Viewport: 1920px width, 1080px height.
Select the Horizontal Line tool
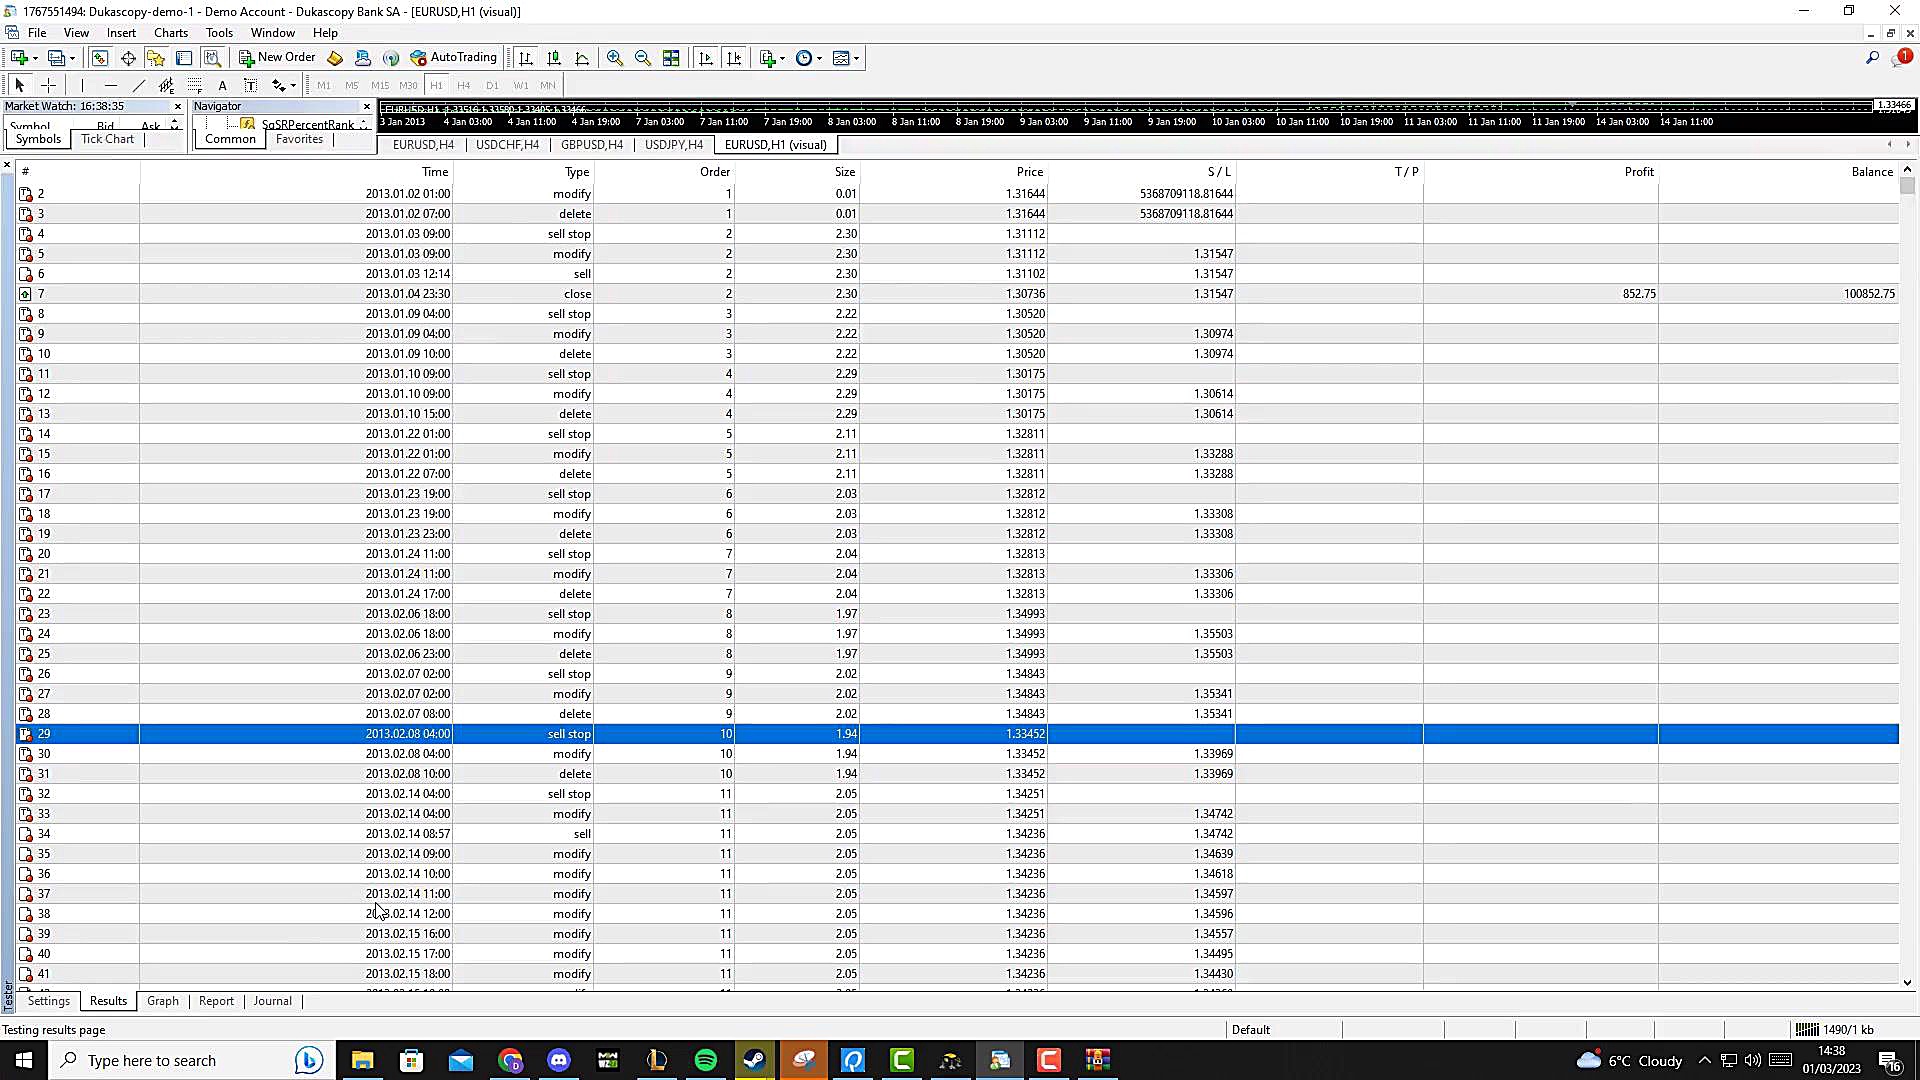click(x=110, y=85)
